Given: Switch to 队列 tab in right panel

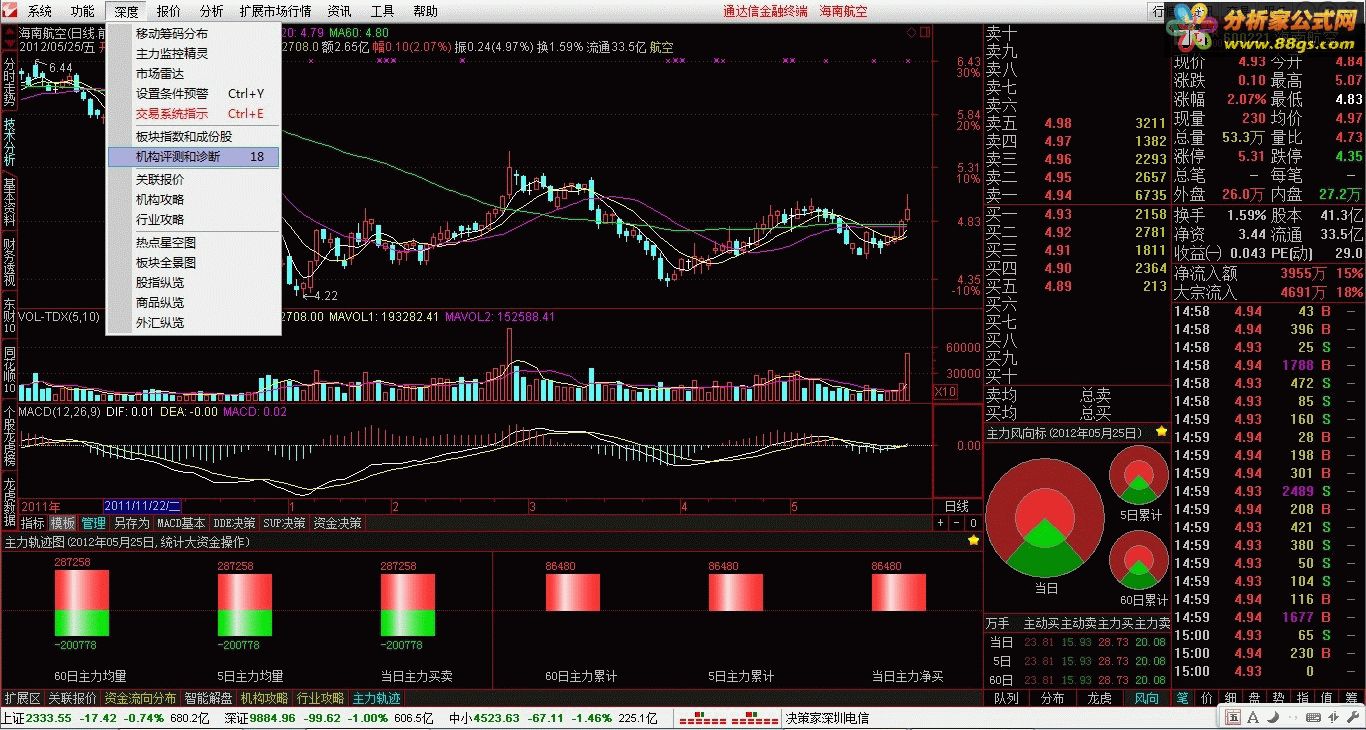Looking at the screenshot, I should [1007, 699].
